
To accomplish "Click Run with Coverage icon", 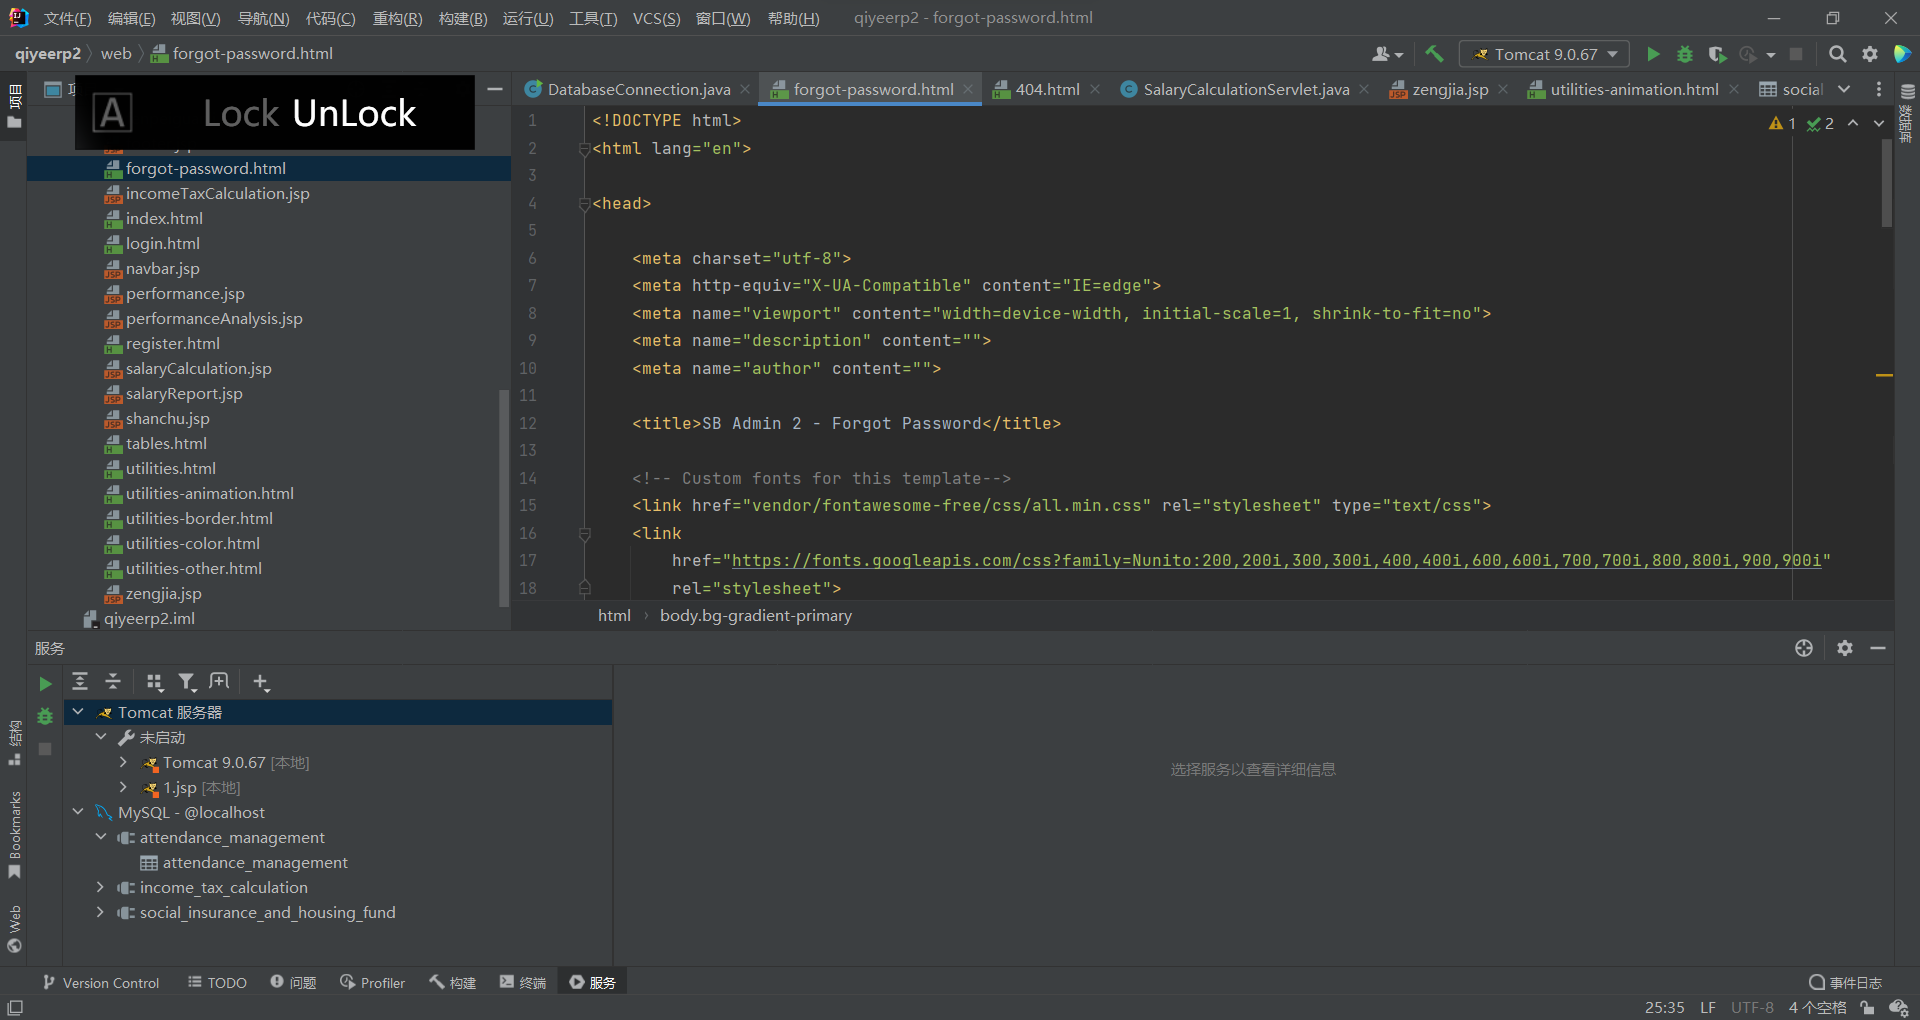I will (x=1717, y=54).
